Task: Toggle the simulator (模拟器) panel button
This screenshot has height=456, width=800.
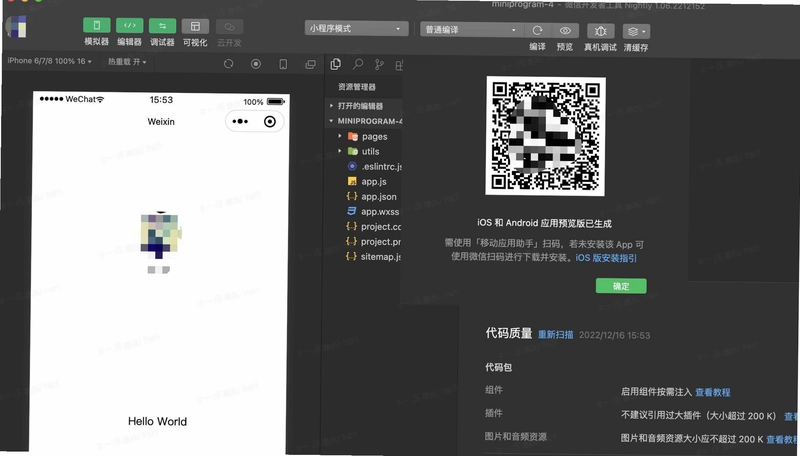Action: tap(96, 26)
